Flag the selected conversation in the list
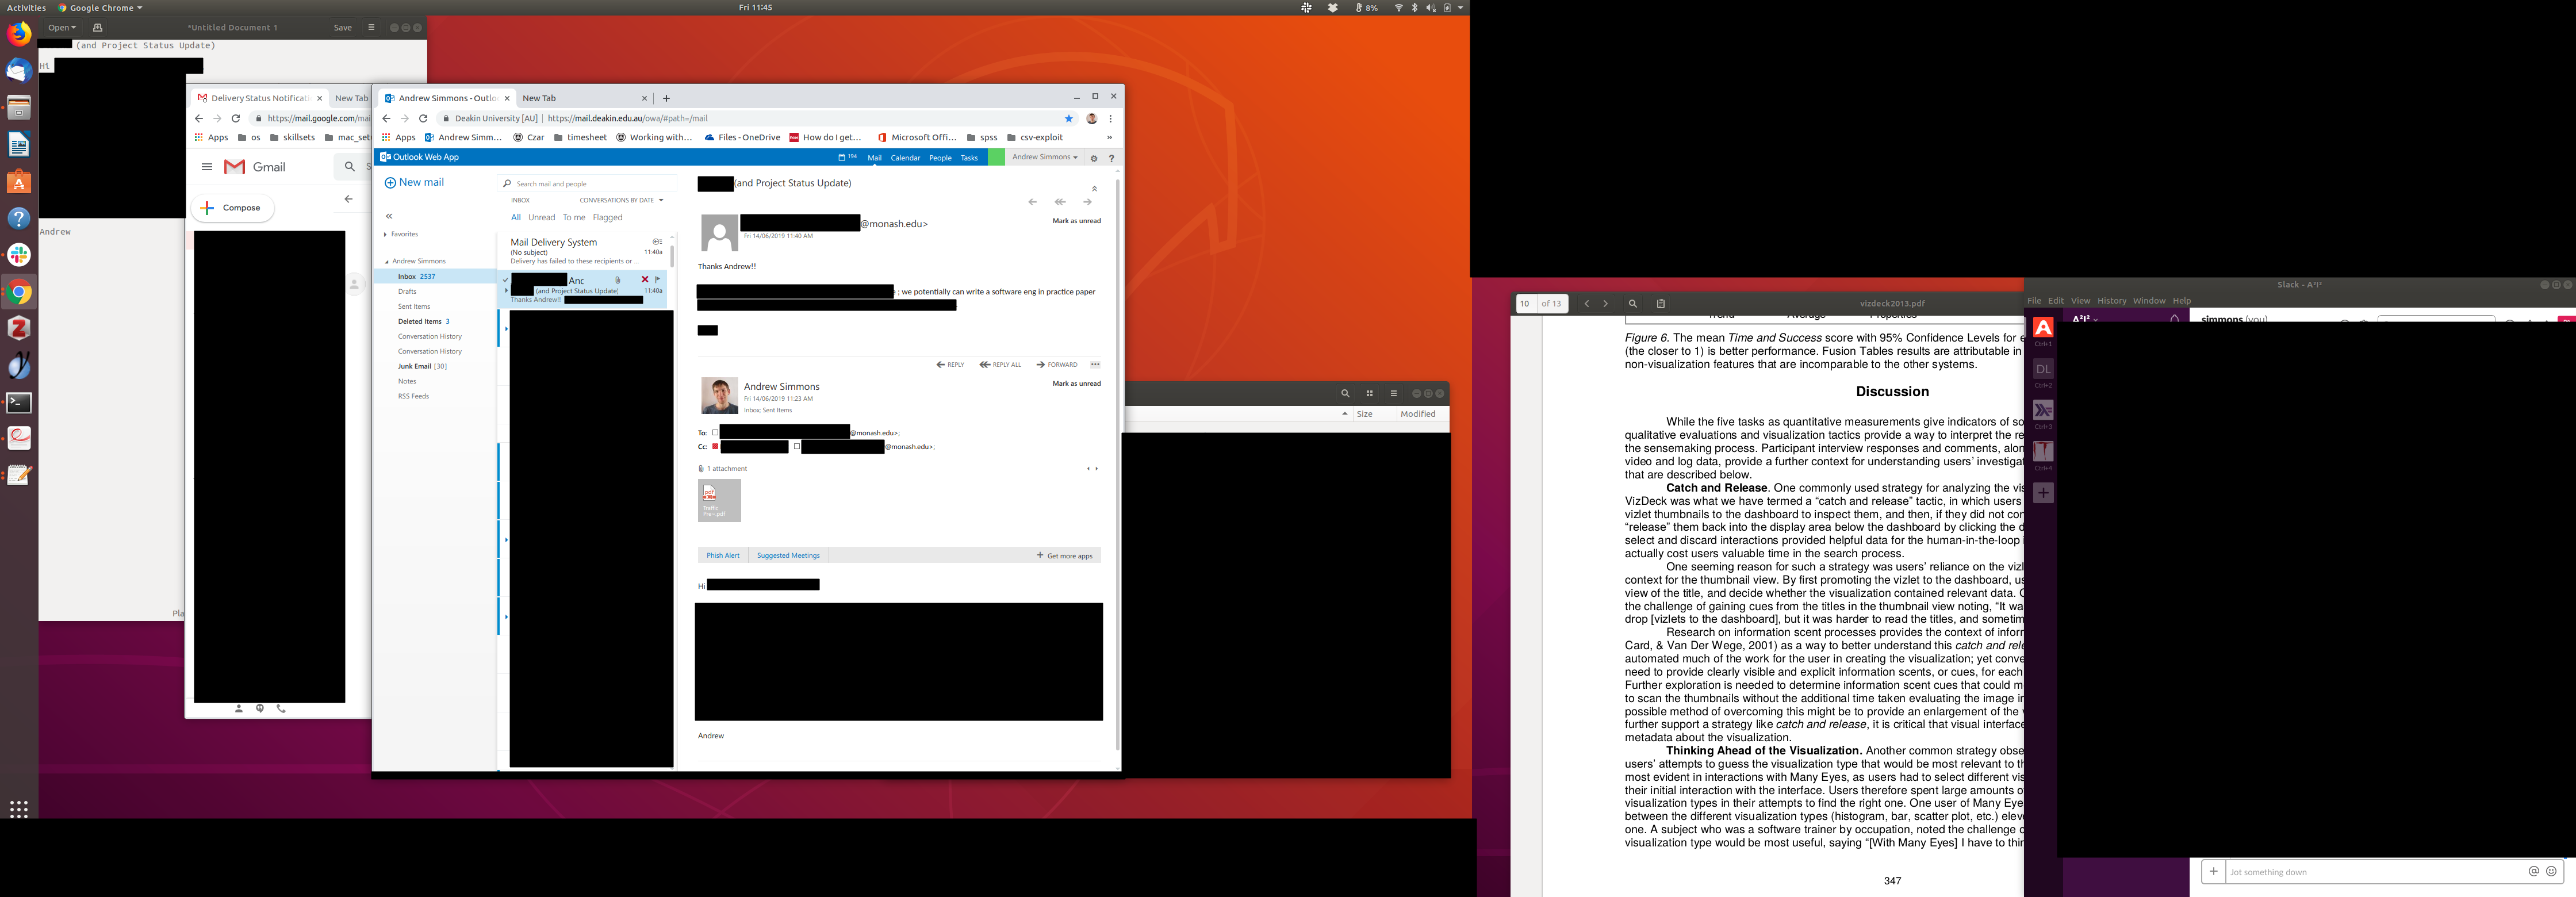2576x897 pixels. [x=657, y=280]
